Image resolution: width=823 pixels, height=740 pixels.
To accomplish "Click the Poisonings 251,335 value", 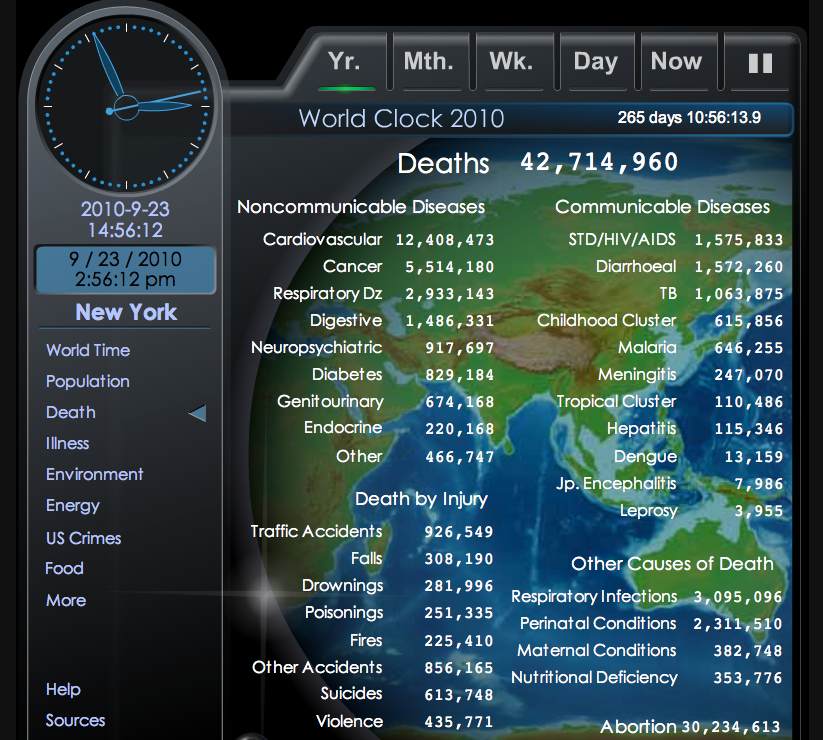I will (459, 613).
